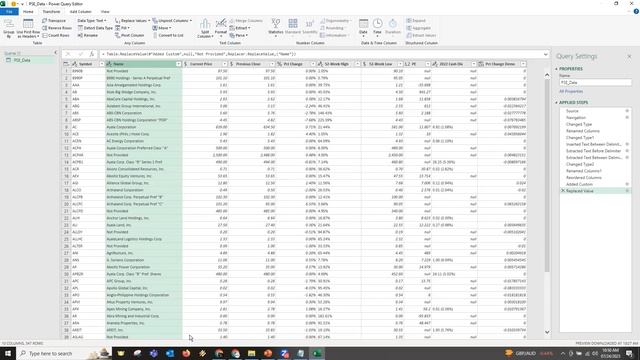This screenshot has height=360, width=640.
Task: Open the Name column filter dropdown
Action: point(178,64)
